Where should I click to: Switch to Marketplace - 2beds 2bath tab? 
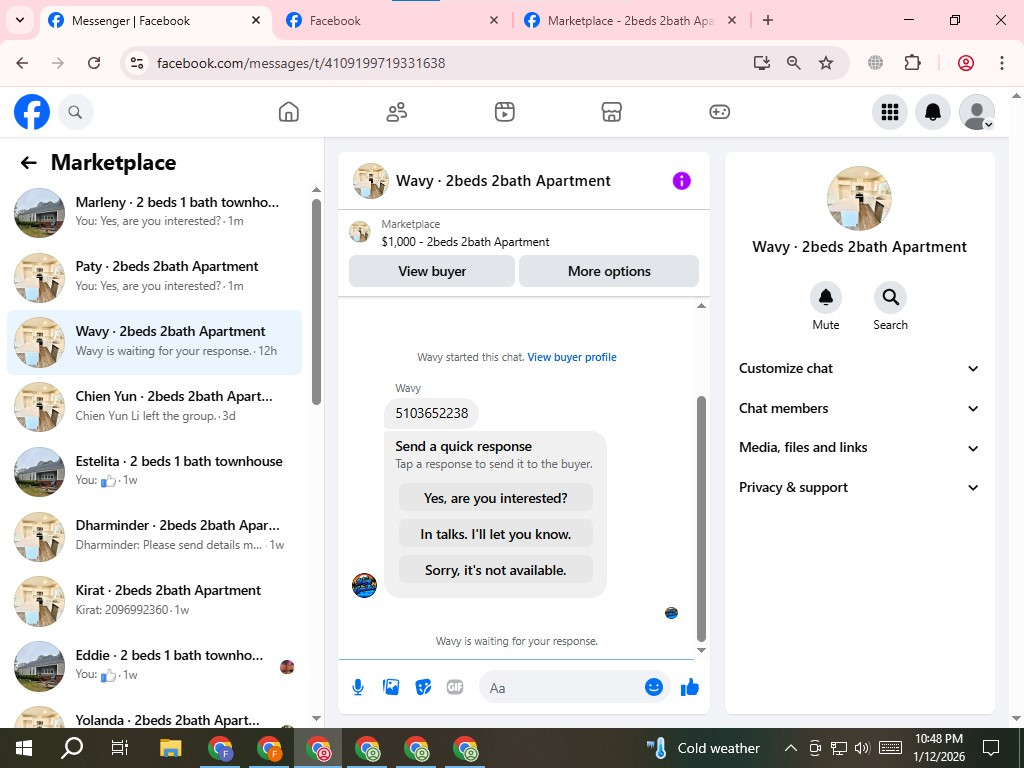coord(630,21)
